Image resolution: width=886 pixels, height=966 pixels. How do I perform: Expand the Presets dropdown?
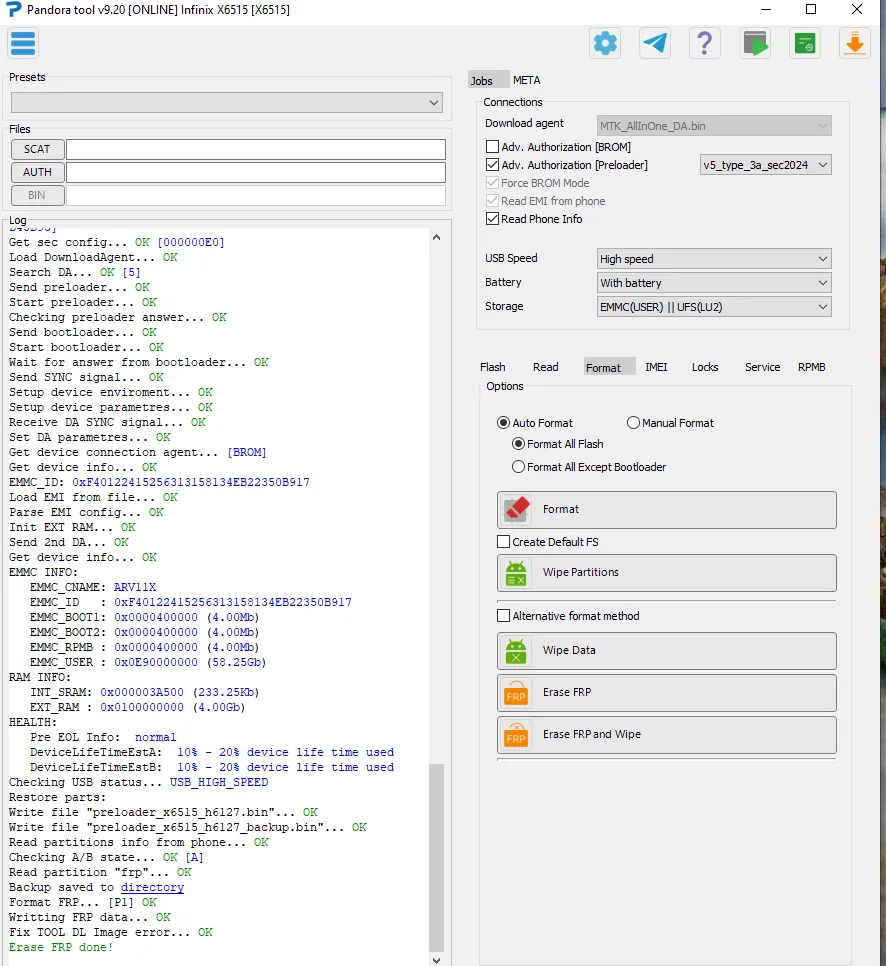(x=226, y=102)
